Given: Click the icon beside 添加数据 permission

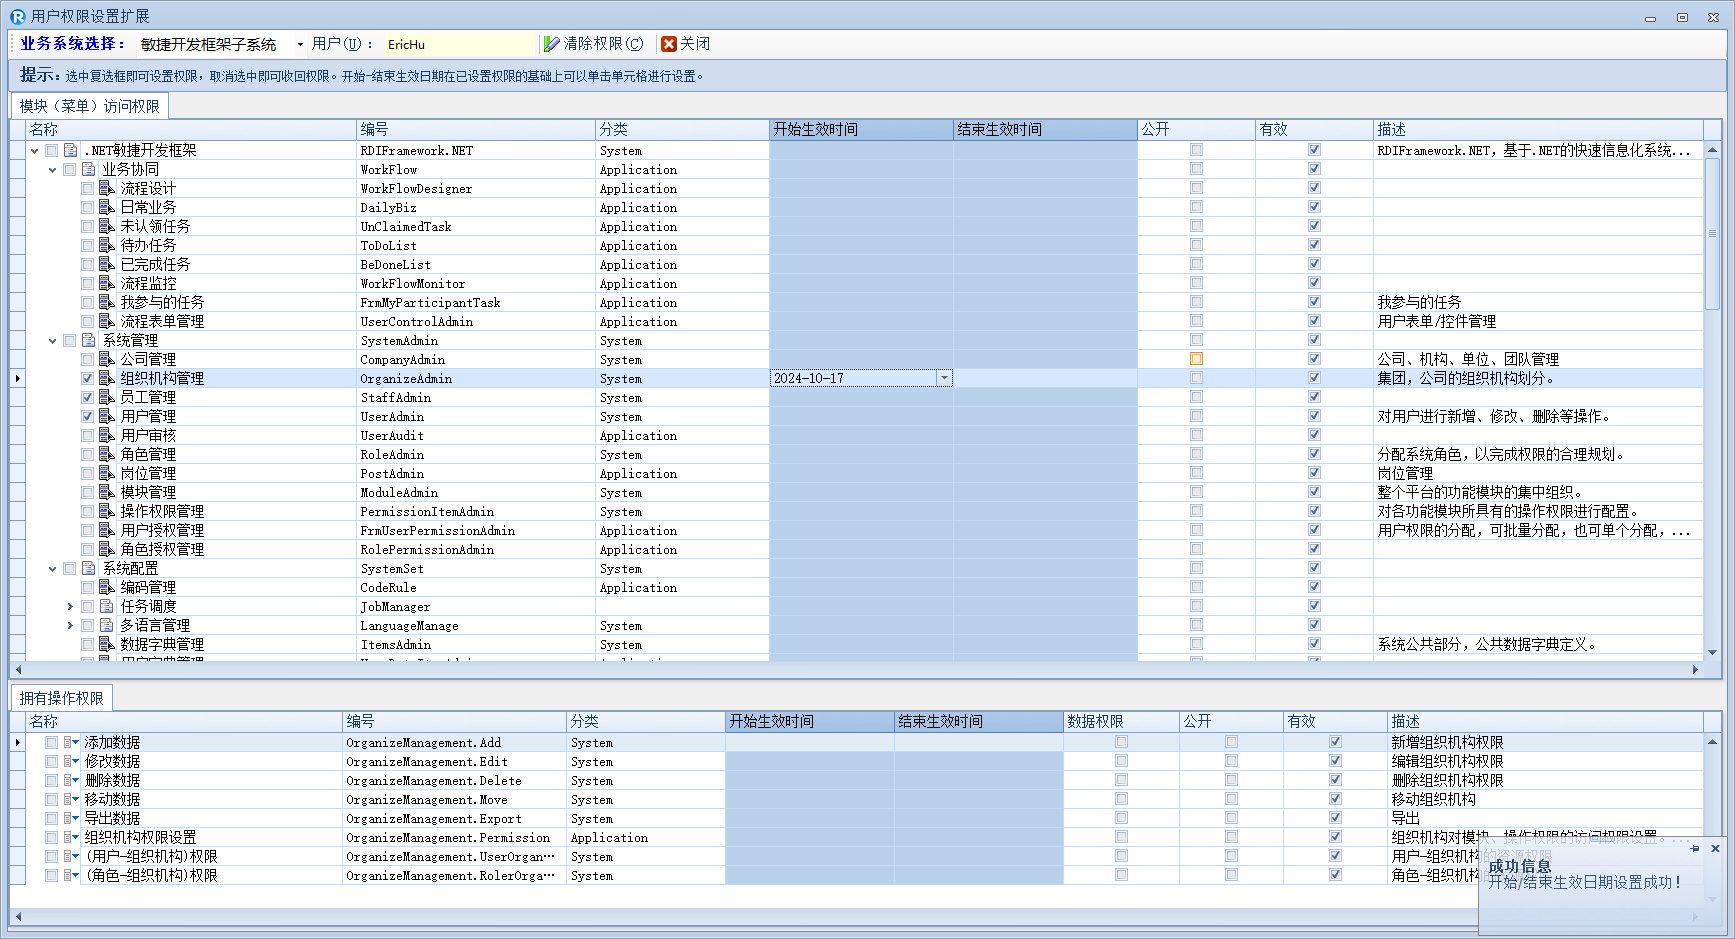Looking at the screenshot, I should [x=70, y=743].
